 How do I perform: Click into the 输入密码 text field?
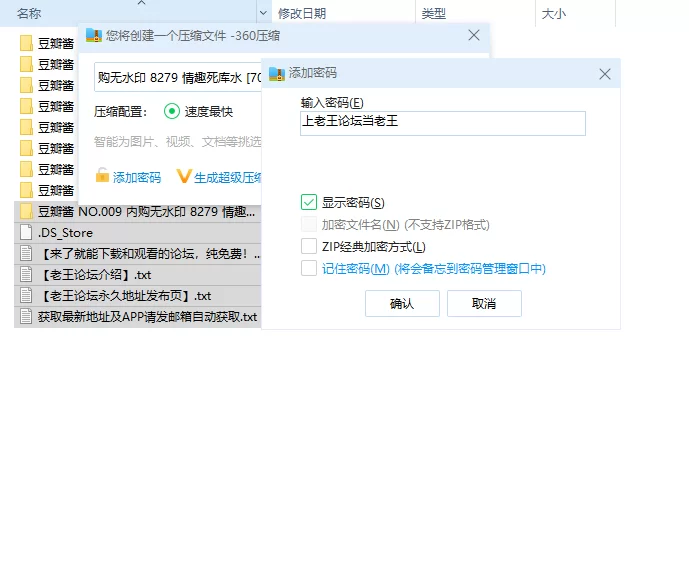pos(442,123)
